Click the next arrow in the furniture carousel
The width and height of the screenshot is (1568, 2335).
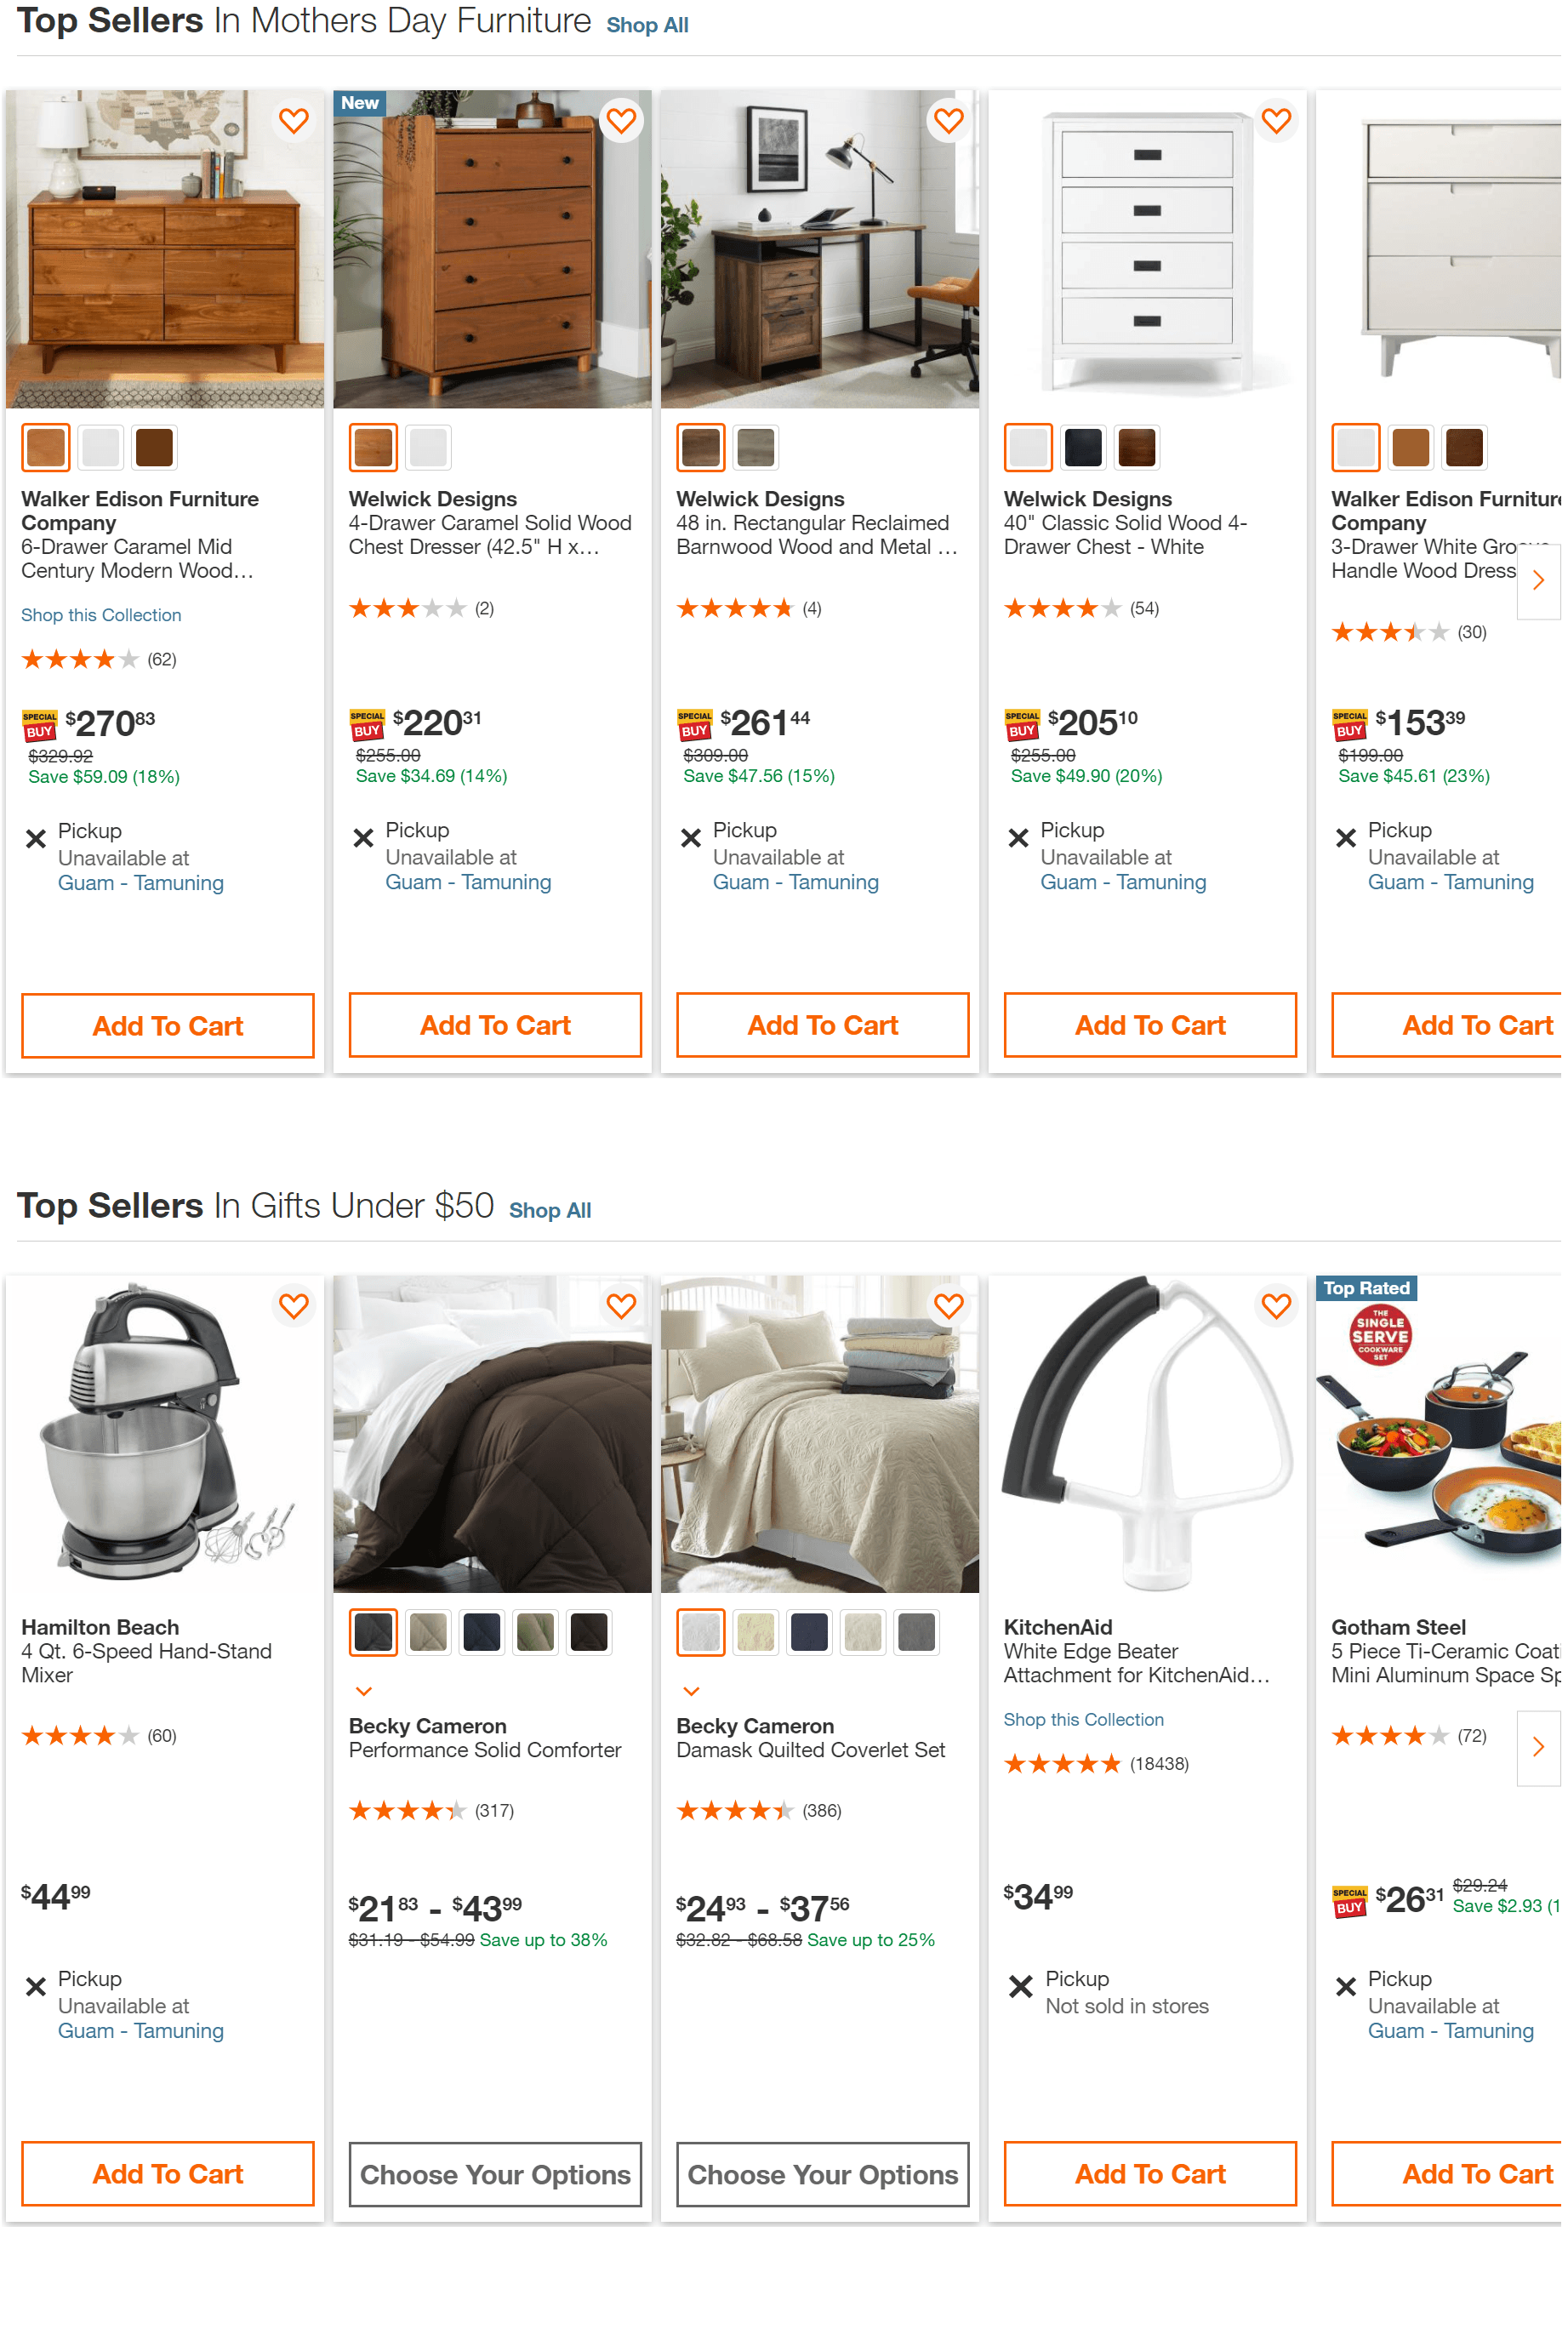pyautogui.click(x=1538, y=580)
